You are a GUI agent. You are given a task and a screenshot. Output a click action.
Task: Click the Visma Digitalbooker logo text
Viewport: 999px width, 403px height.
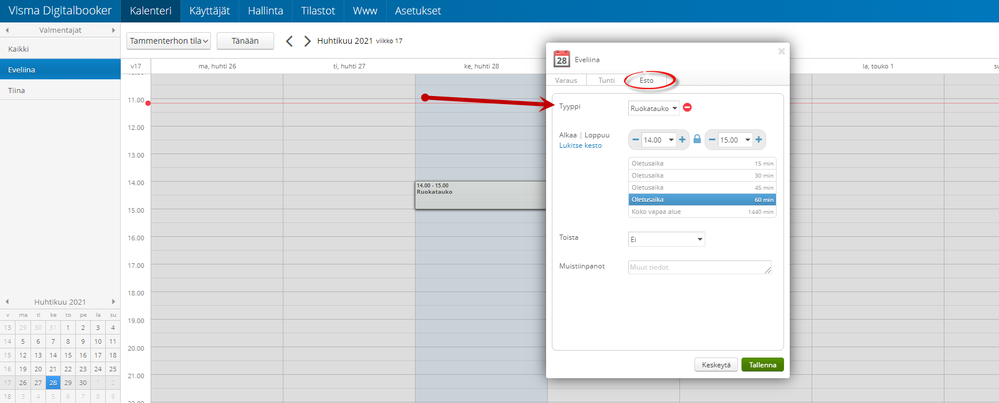pos(60,11)
